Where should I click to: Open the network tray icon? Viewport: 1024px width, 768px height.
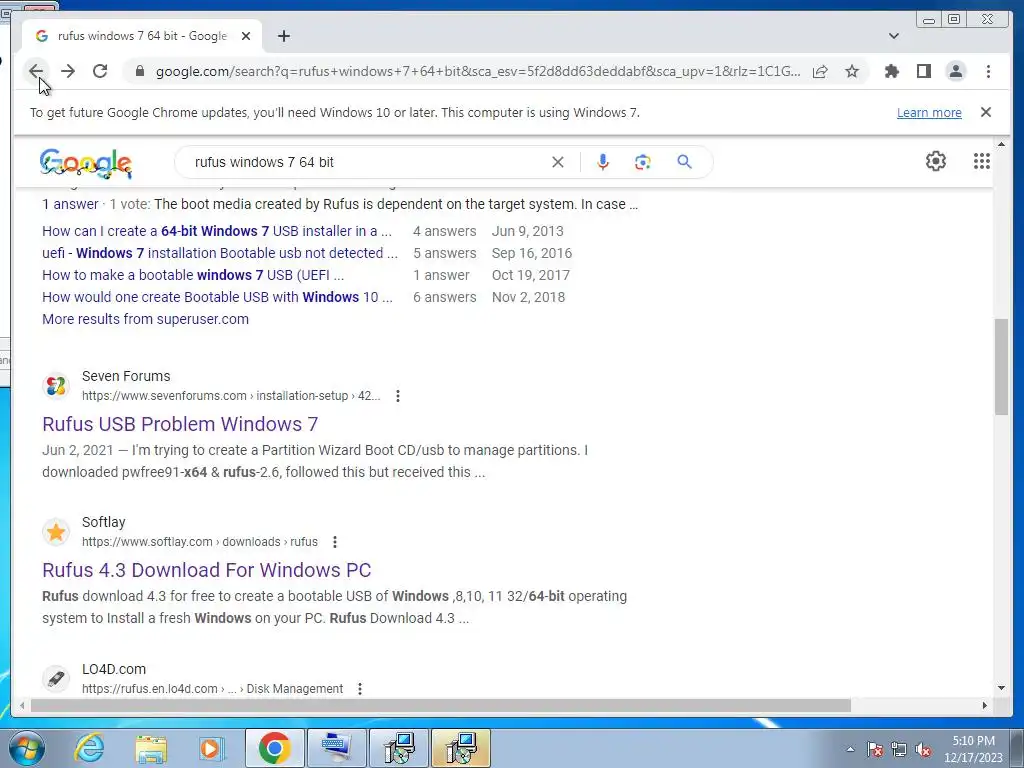click(899, 750)
